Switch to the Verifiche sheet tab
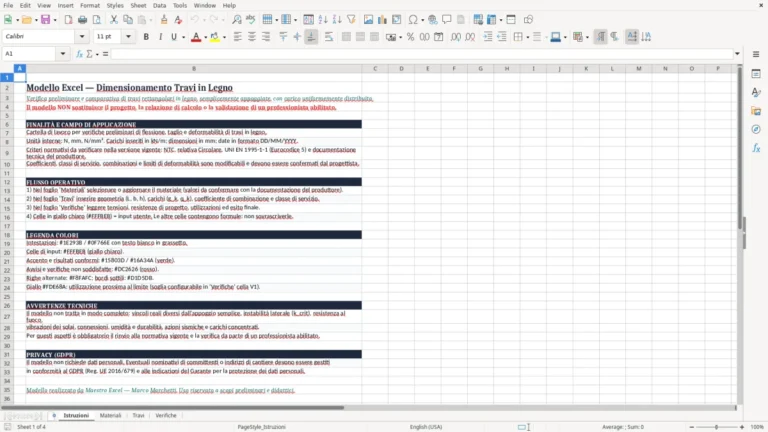The image size is (768, 432). click(166, 415)
